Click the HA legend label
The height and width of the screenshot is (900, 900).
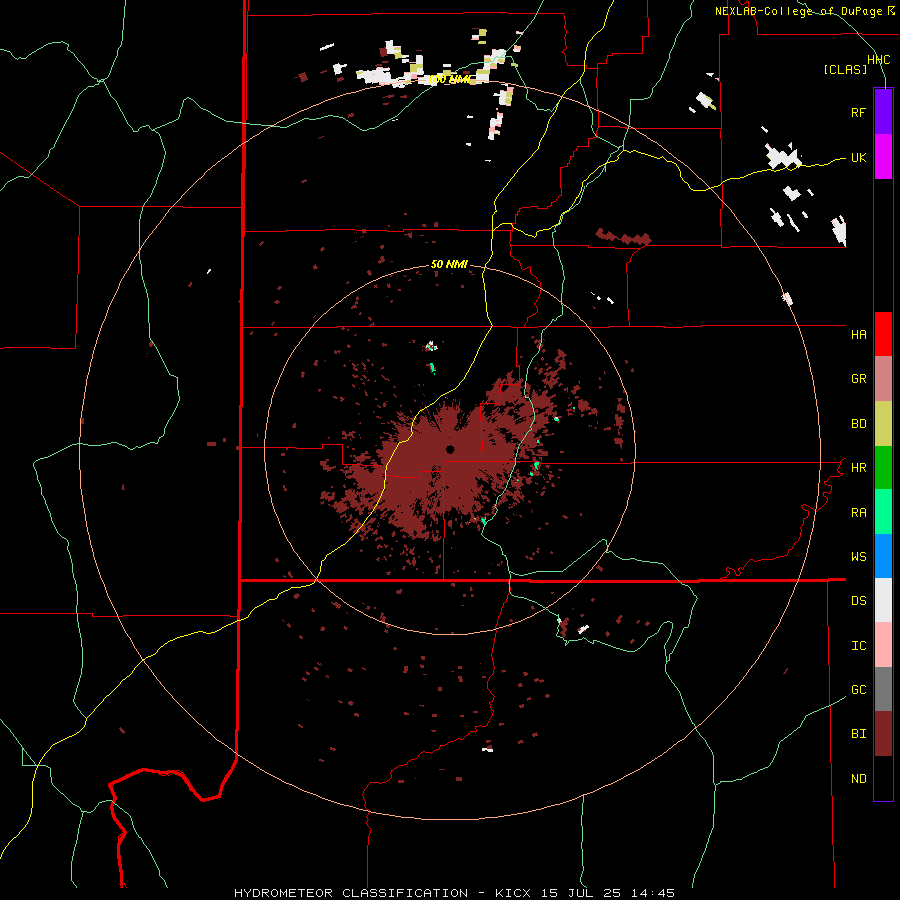[858, 335]
